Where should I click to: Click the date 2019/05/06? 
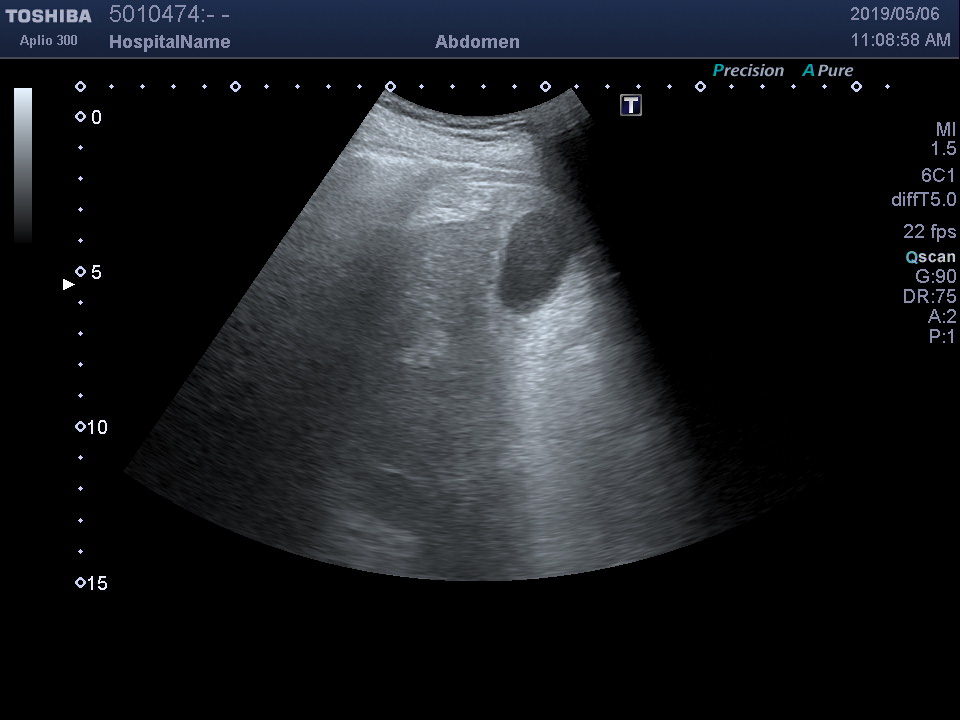point(894,14)
